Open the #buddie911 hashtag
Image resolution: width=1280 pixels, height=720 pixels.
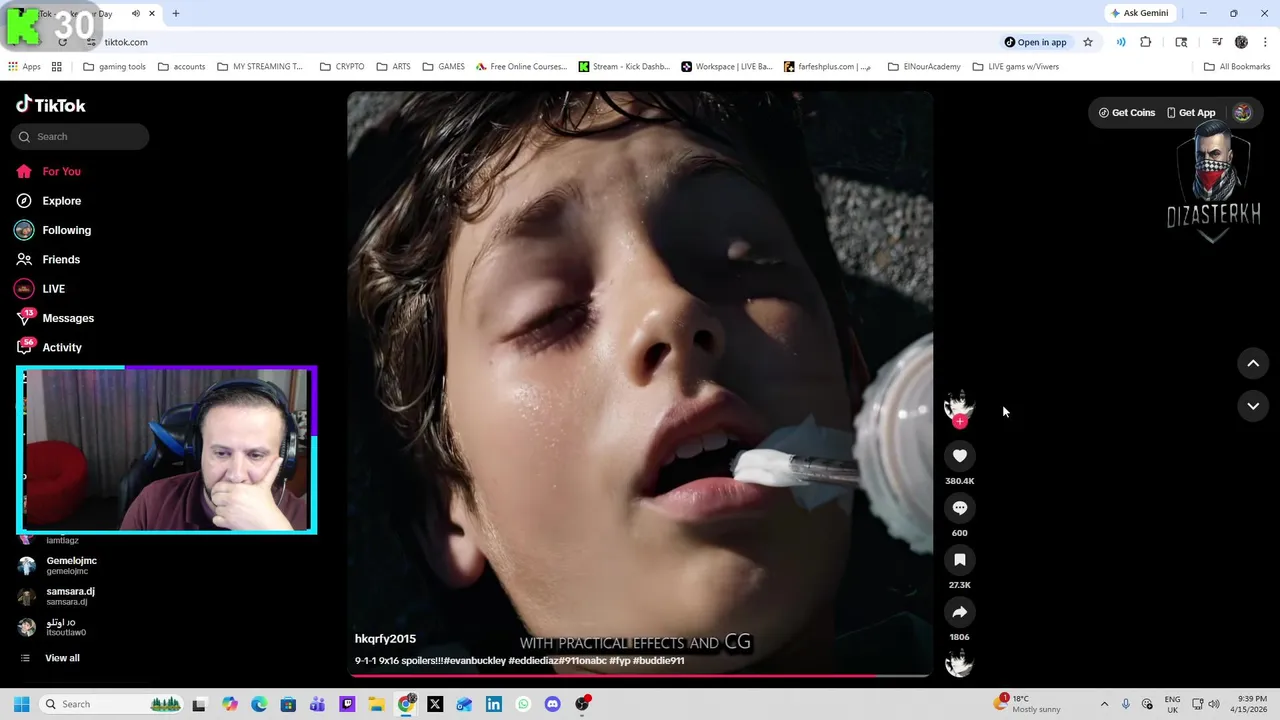[658, 661]
